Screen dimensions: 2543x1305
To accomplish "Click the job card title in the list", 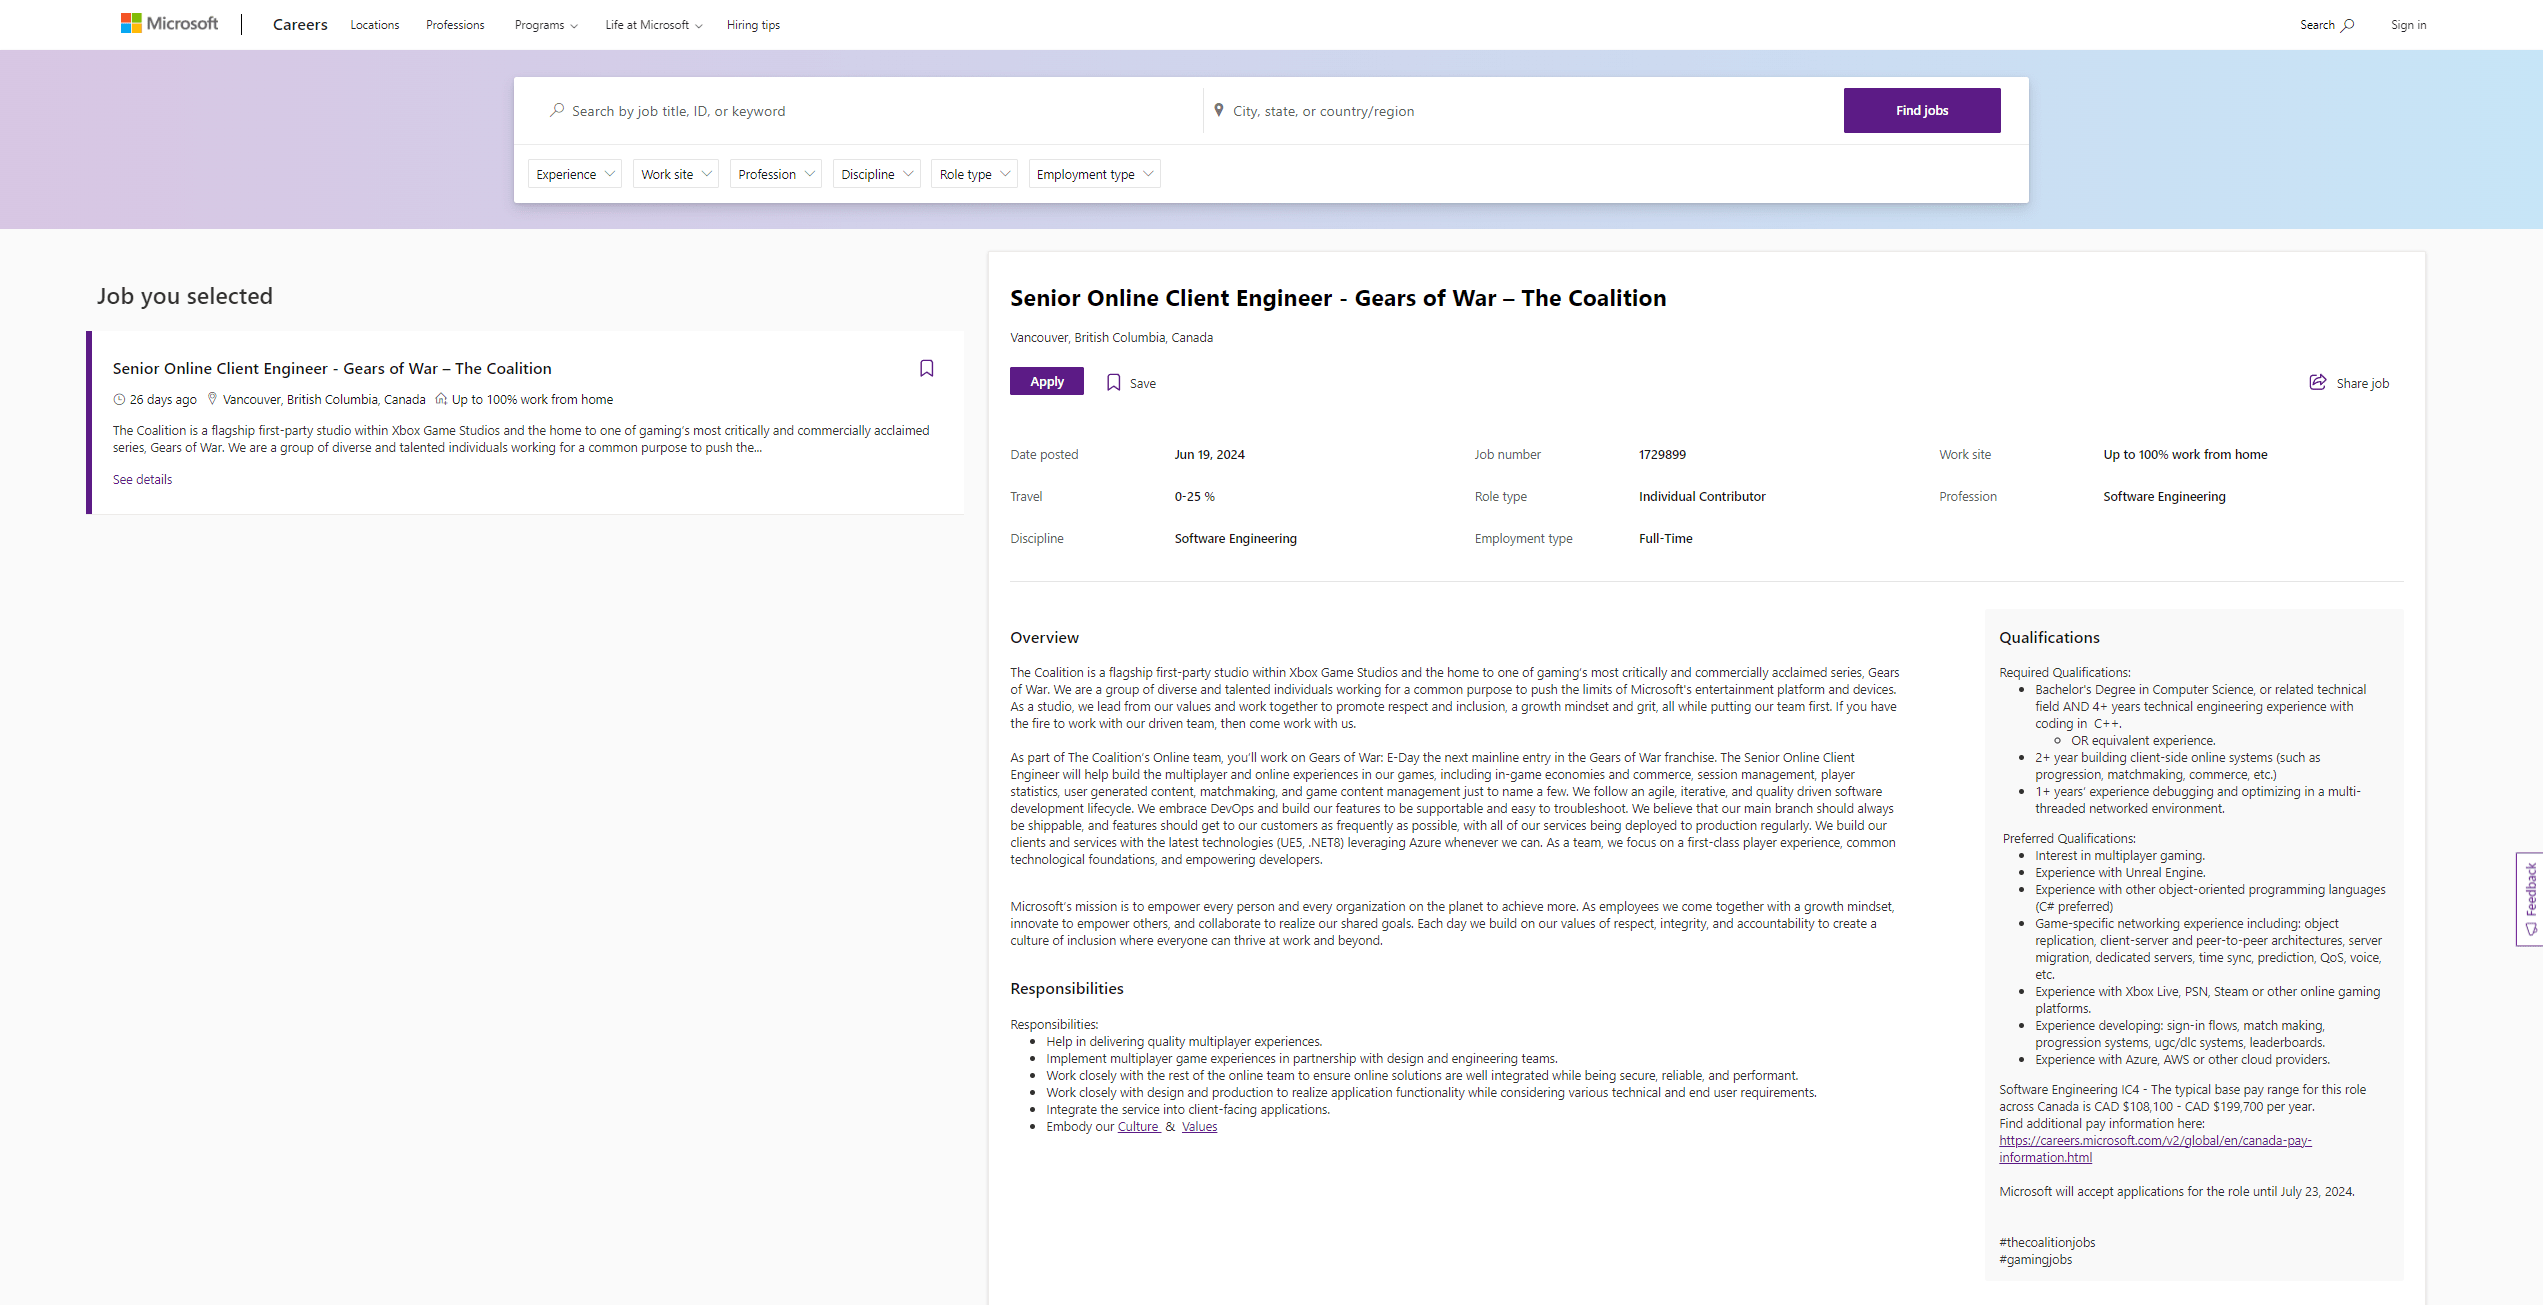I will [x=332, y=369].
